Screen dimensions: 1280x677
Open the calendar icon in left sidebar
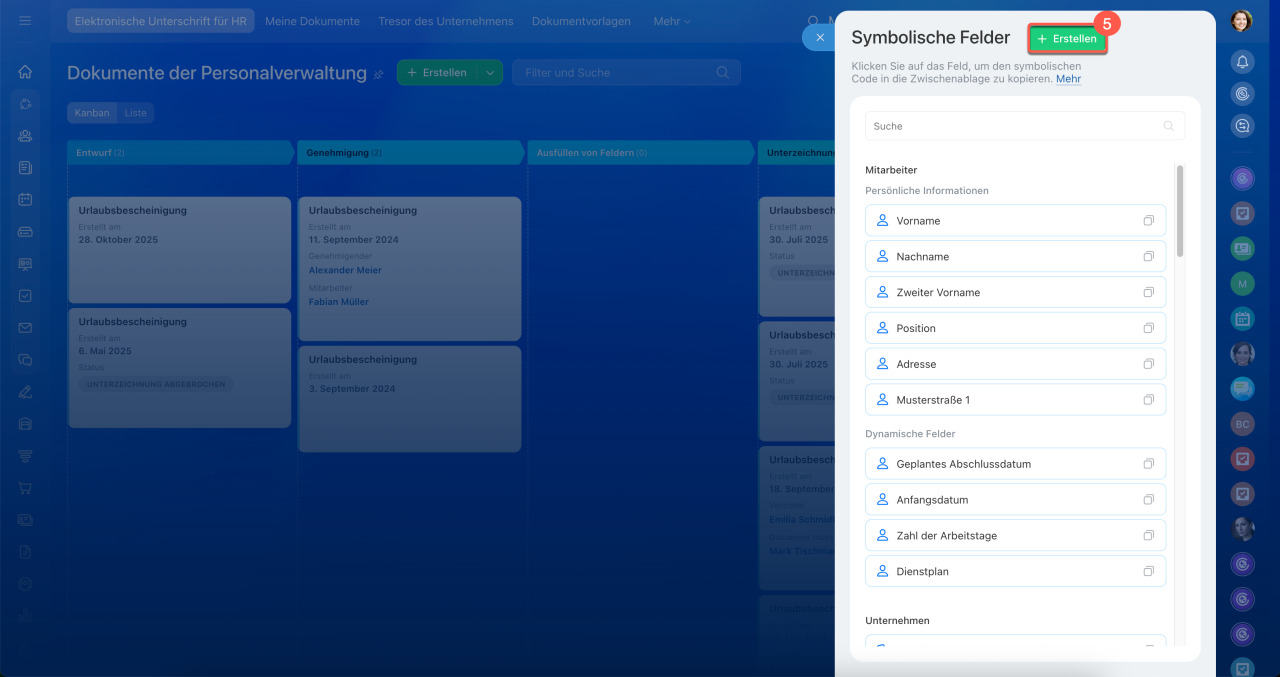[x=25, y=200]
